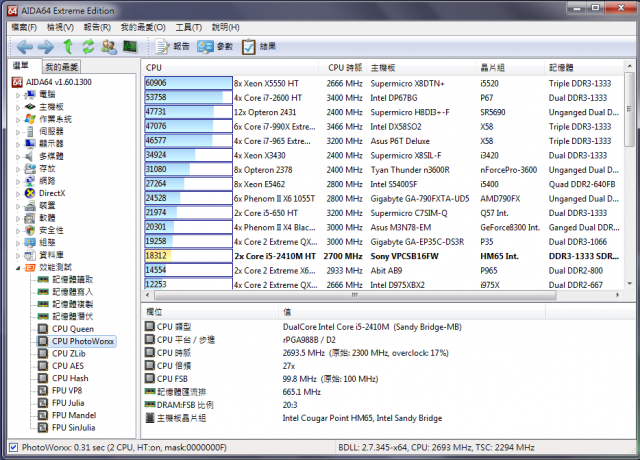
Task: Expand the security tree node
Action: click(x=18, y=231)
